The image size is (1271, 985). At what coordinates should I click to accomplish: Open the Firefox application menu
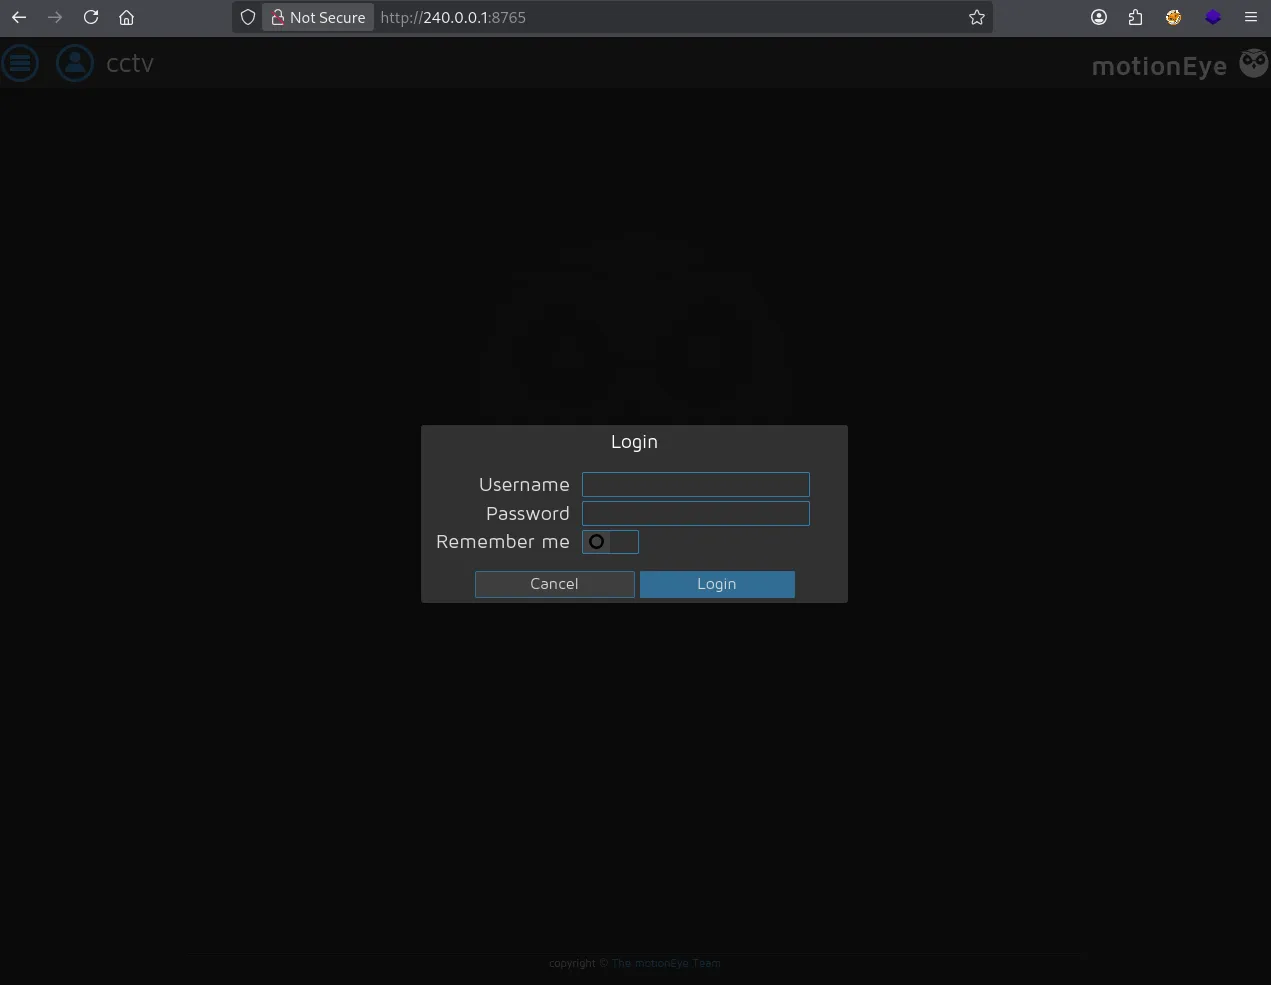tap(1250, 17)
